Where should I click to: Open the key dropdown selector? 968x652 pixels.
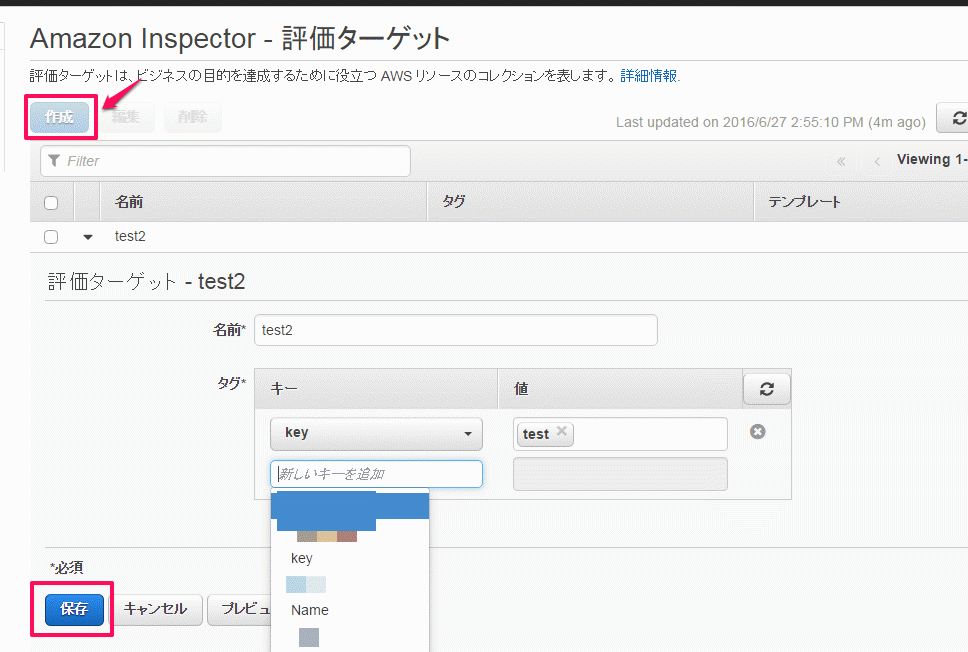(376, 433)
